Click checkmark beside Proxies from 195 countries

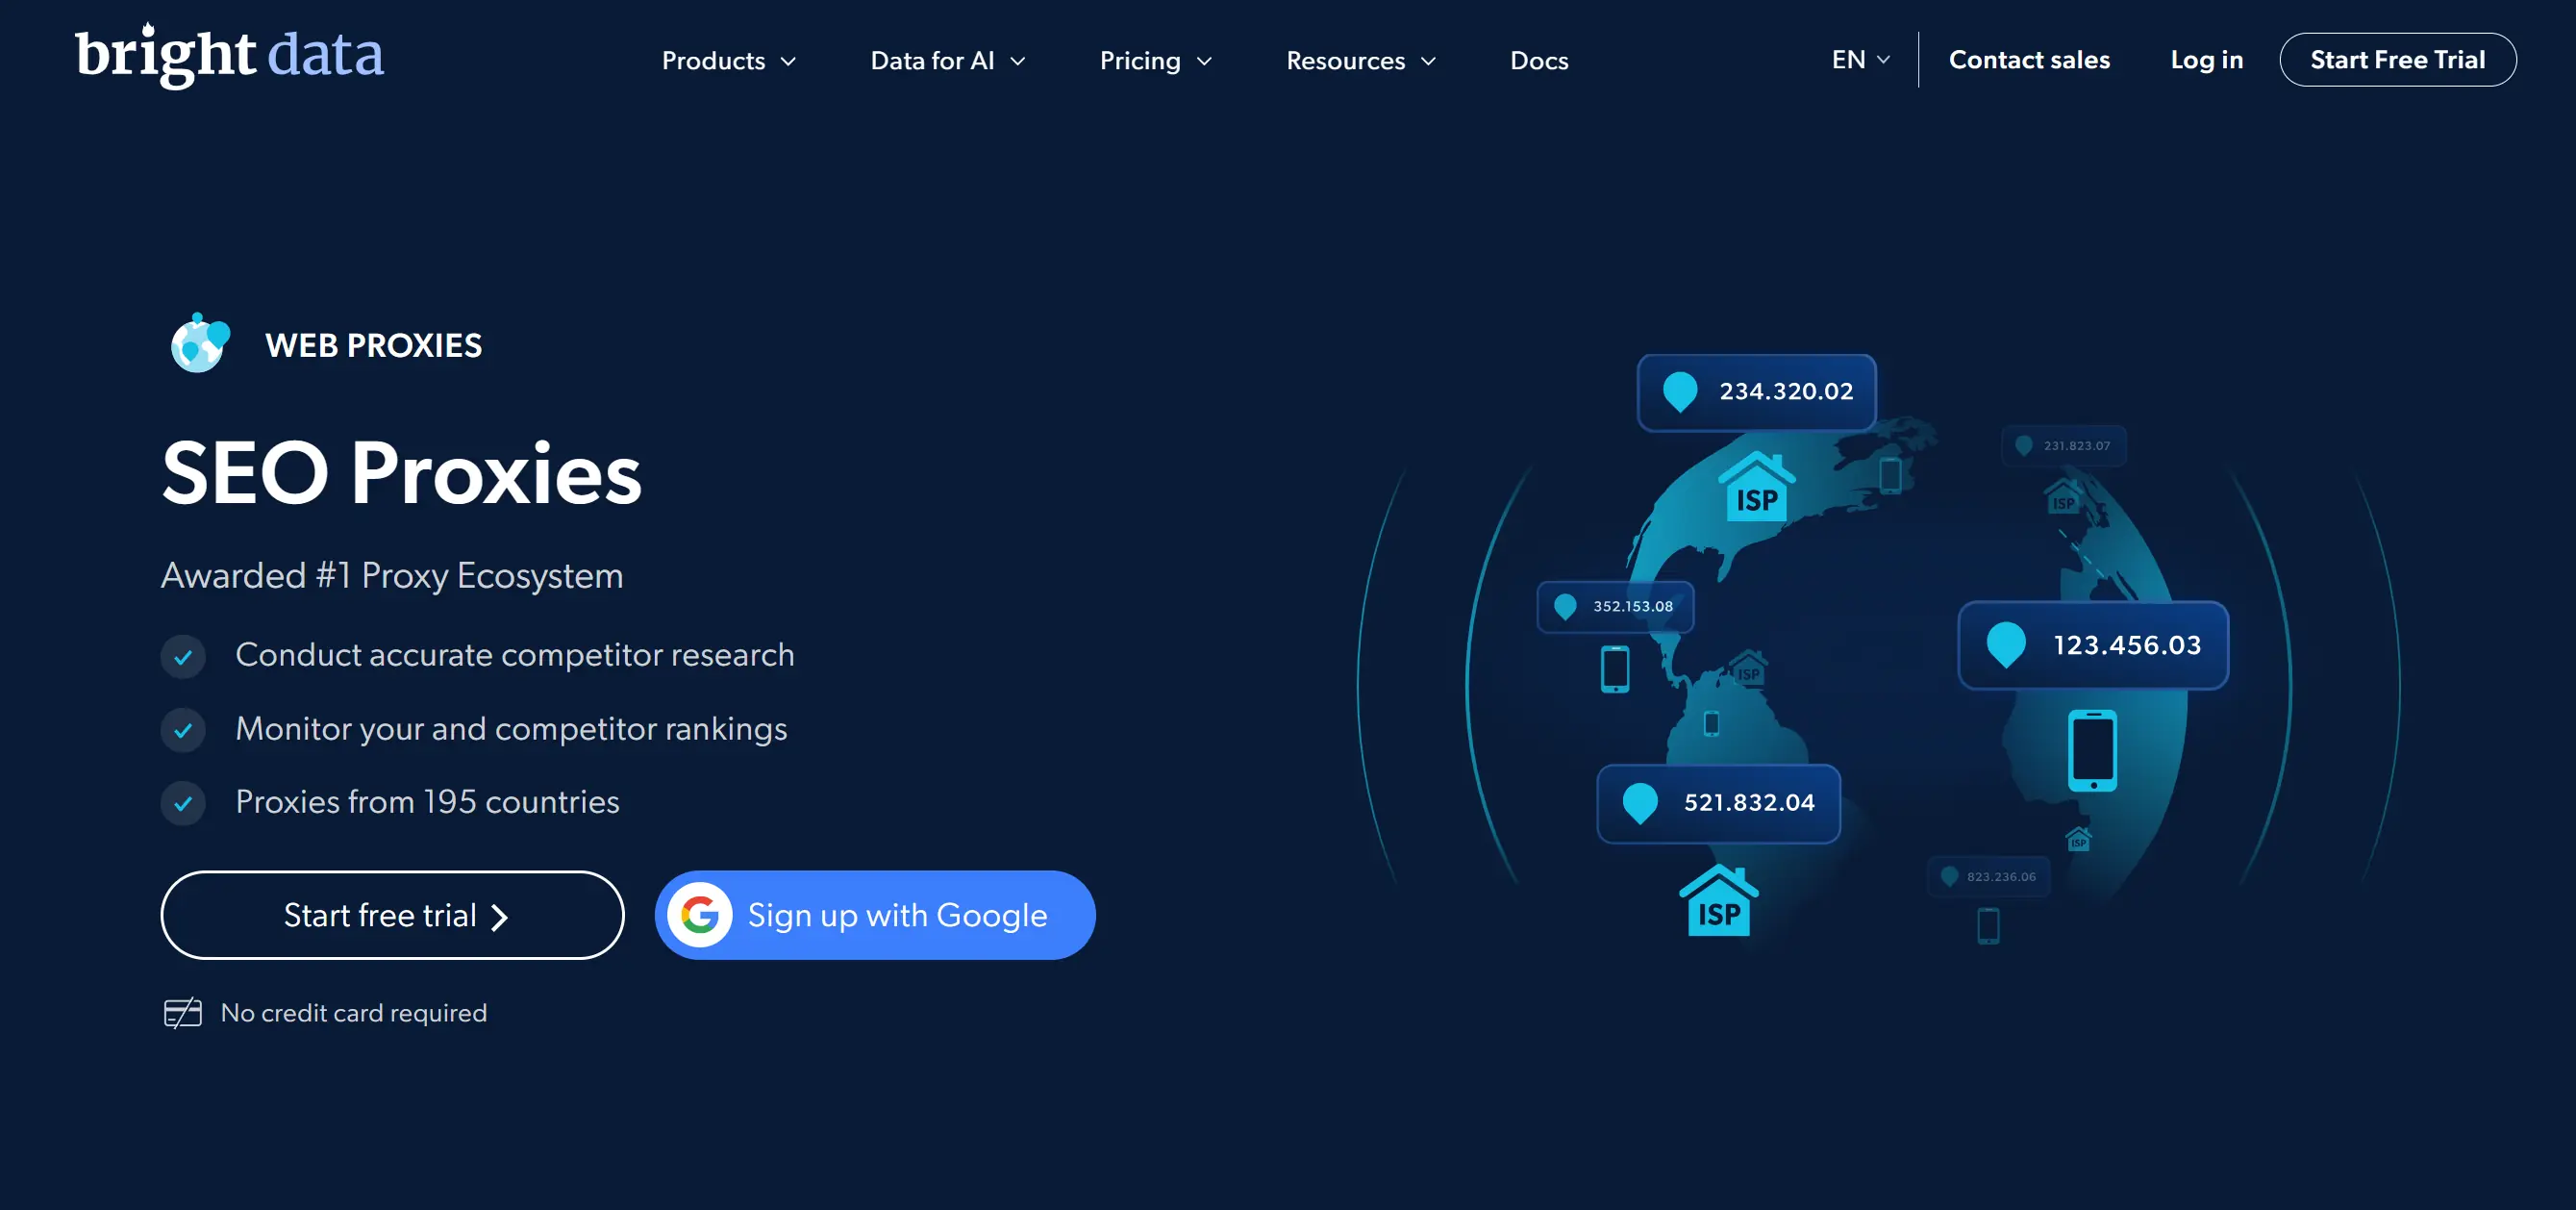[183, 803]
